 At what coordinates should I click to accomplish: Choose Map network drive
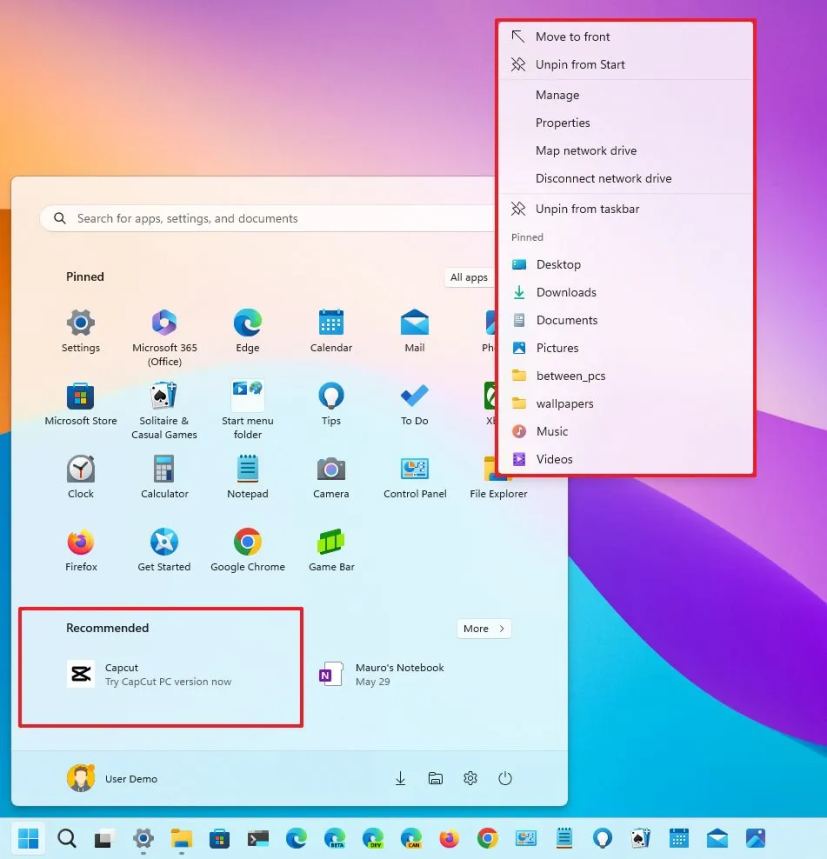tap(625, 151)
